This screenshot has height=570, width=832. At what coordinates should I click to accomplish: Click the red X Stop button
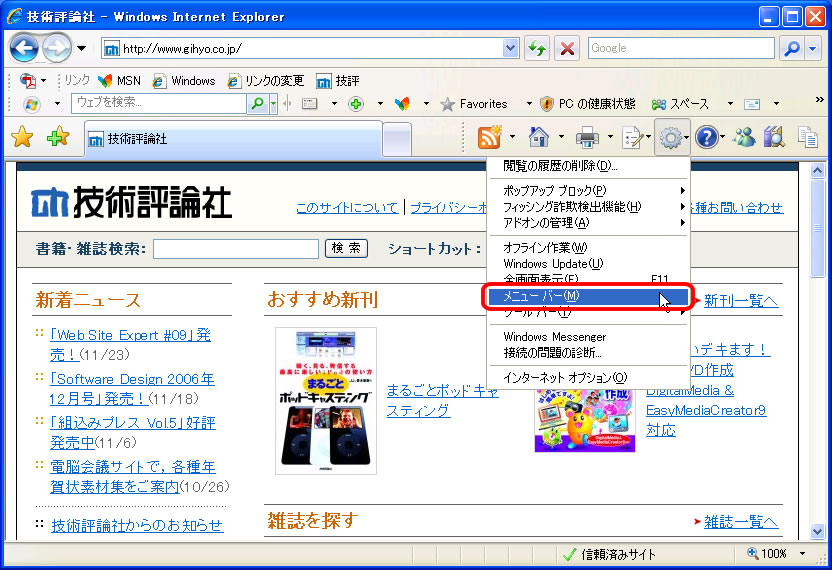[x=567, y=49]
